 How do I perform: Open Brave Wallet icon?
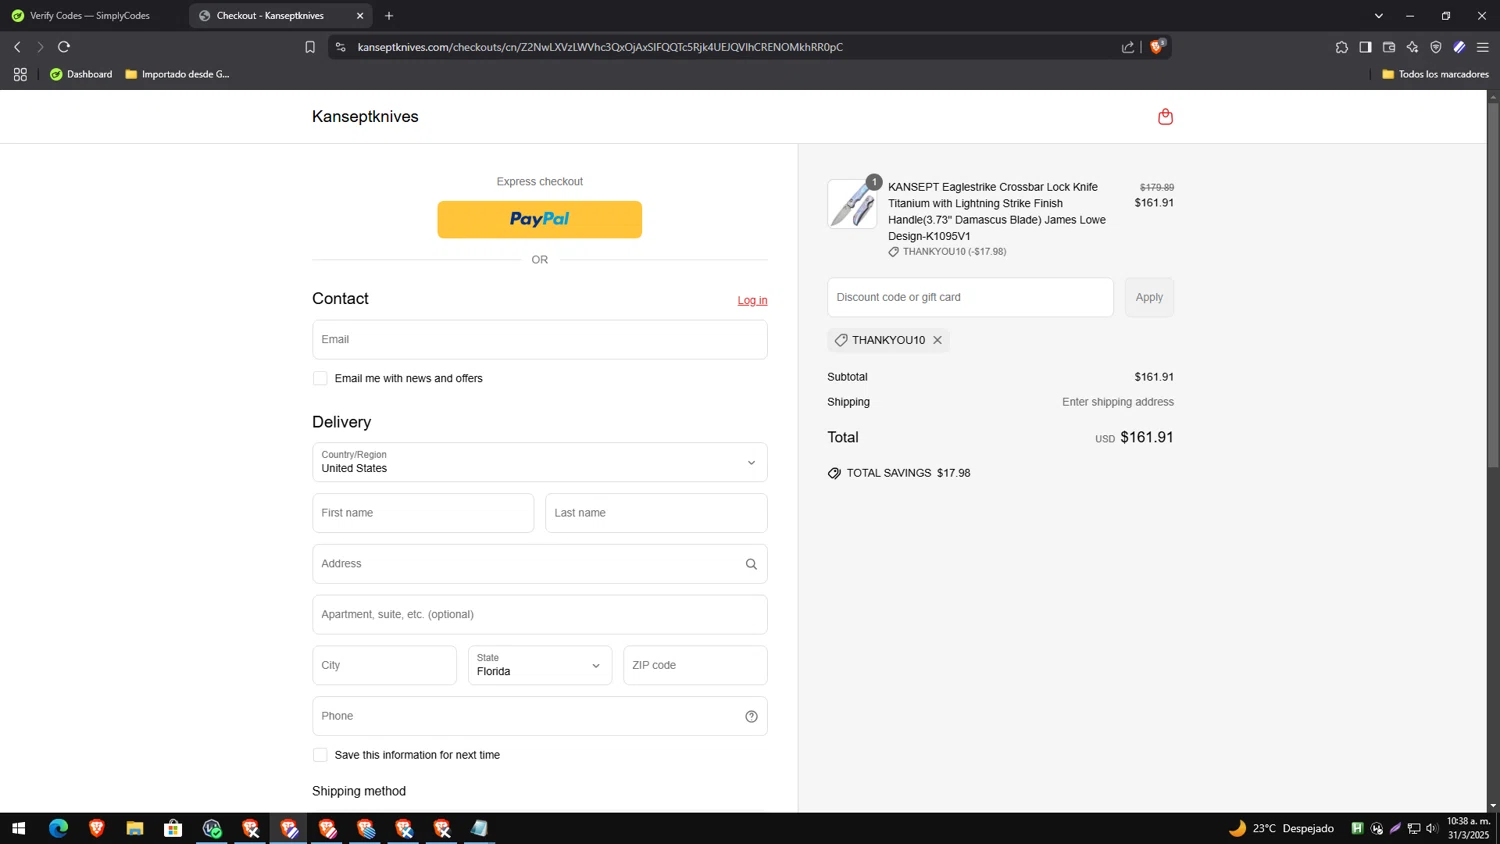(x=1389, y=47)
